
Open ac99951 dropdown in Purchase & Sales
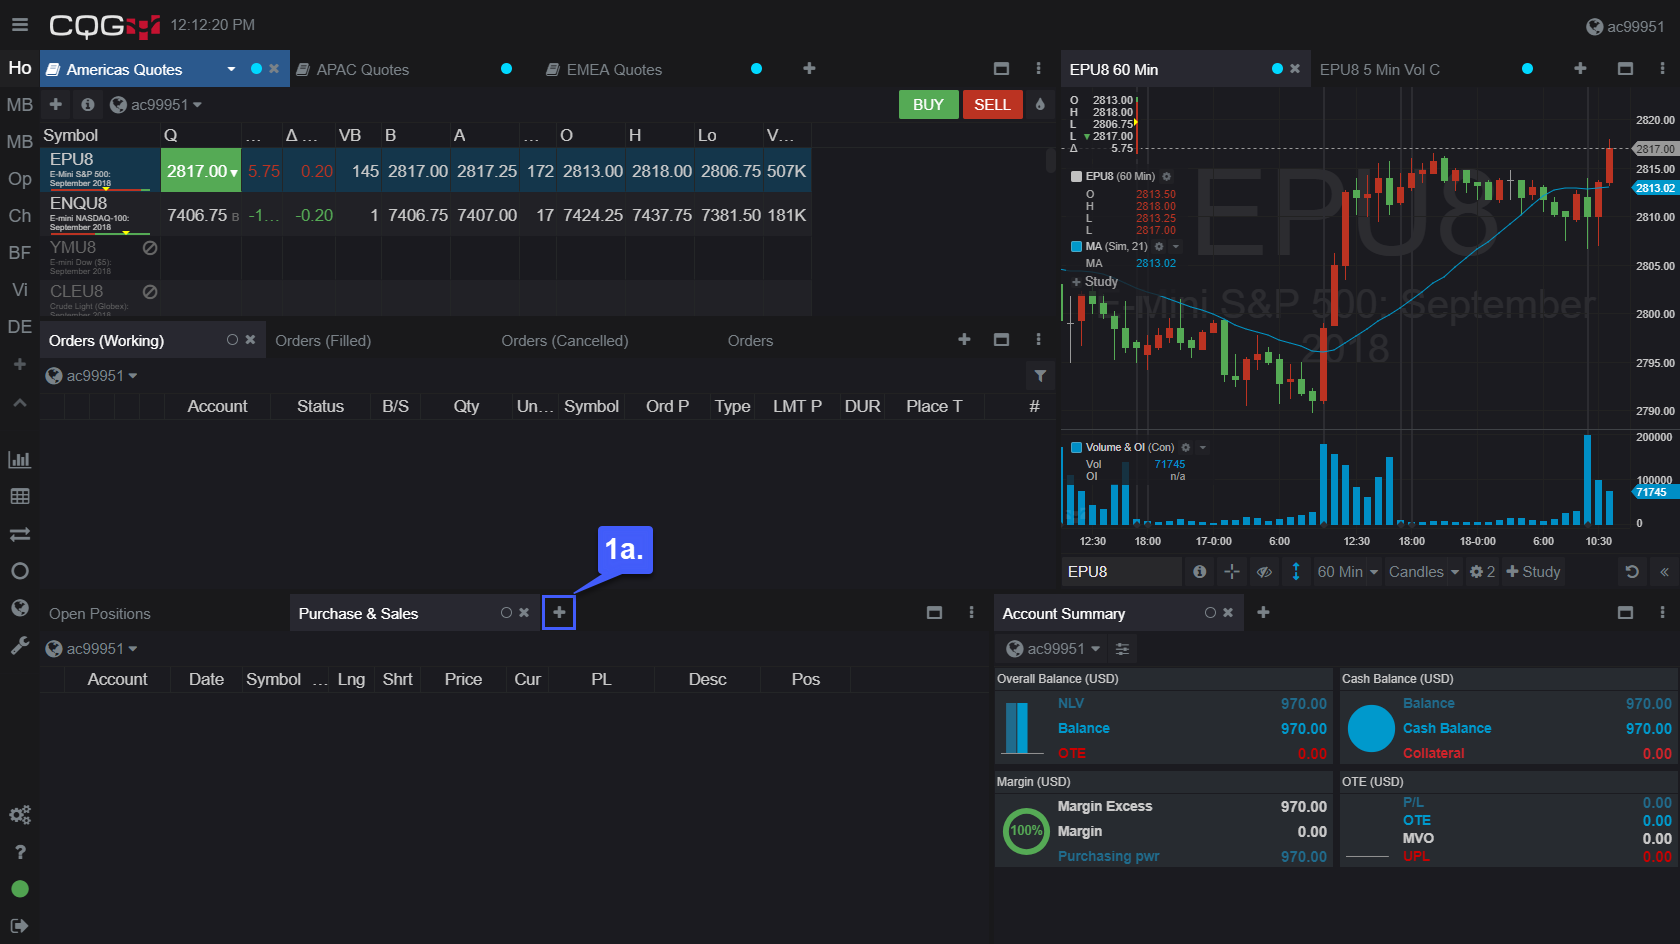tap(91, 649)
